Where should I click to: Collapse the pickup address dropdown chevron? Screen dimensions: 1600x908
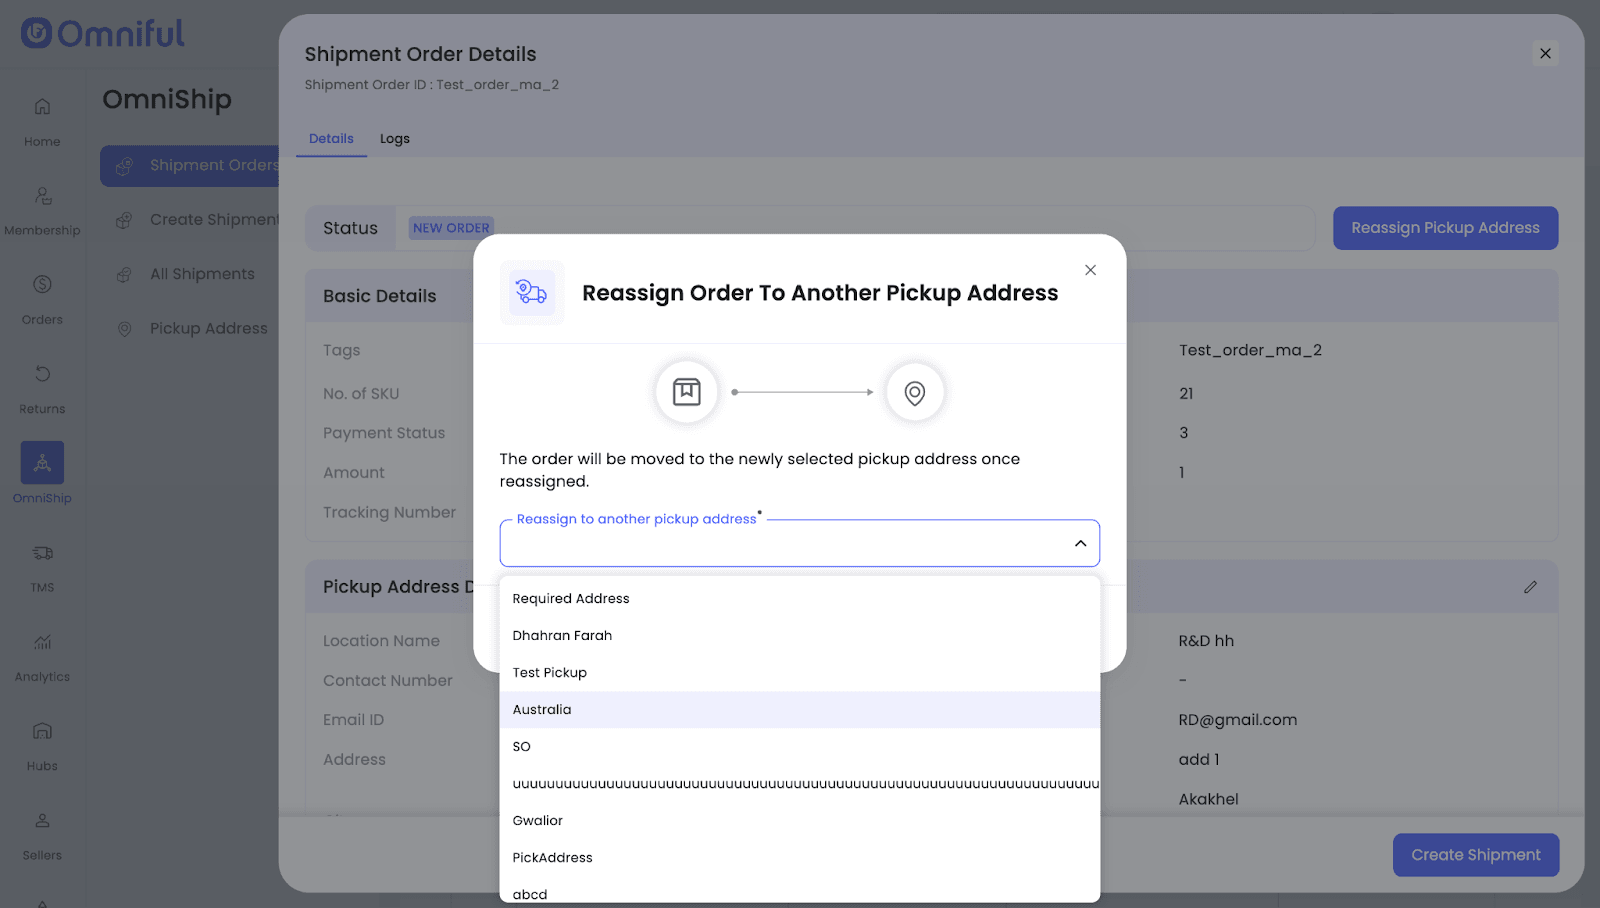pos(1080,543)
